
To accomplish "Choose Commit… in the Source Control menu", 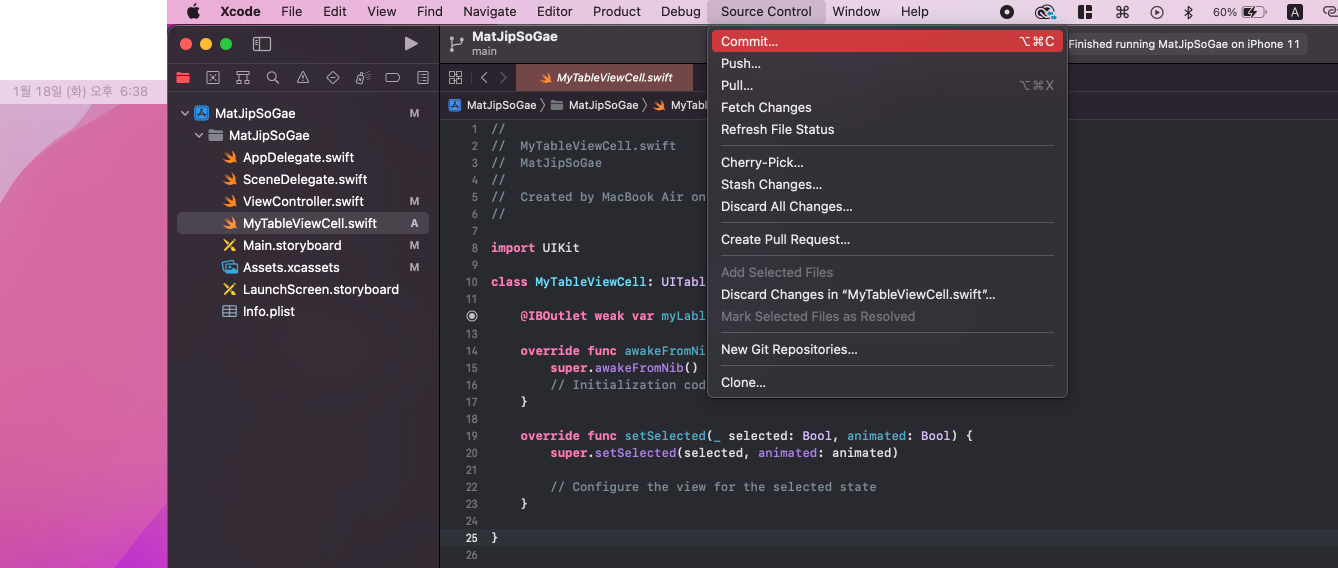I will click(x=887, y=41).
